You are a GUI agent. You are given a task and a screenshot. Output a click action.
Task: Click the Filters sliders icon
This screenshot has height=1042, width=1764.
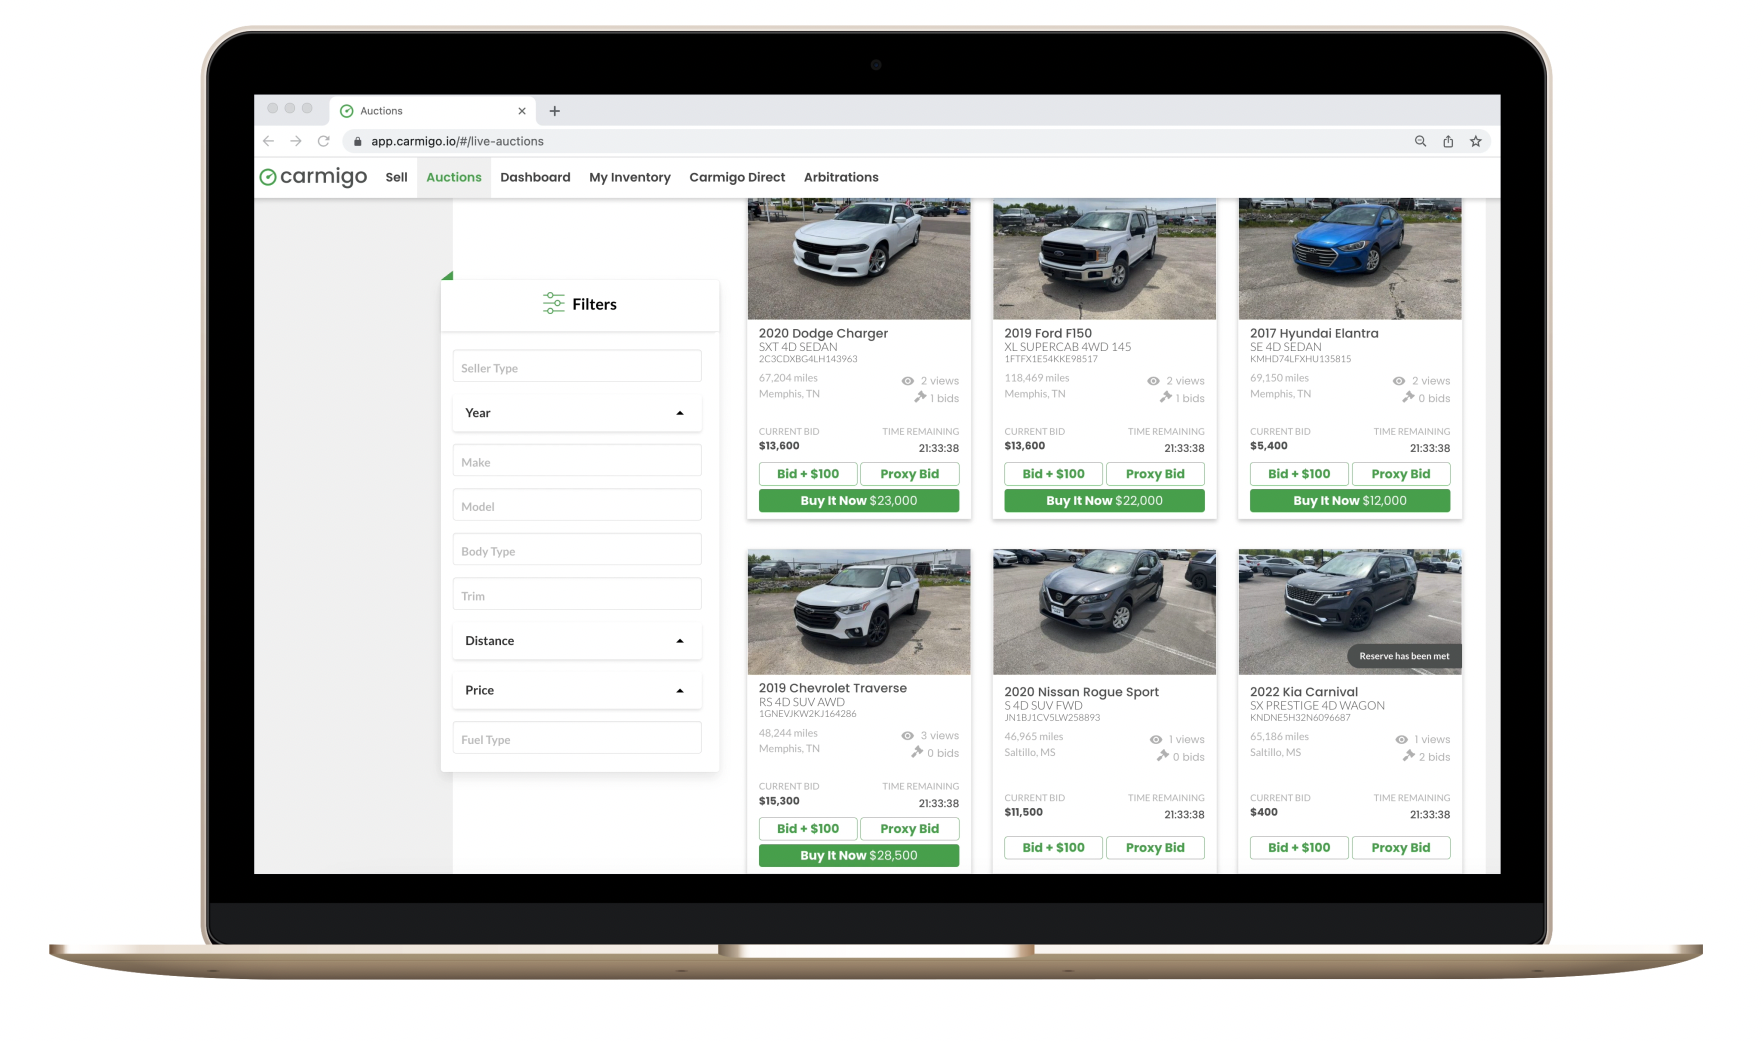click(x=553, y=303)
